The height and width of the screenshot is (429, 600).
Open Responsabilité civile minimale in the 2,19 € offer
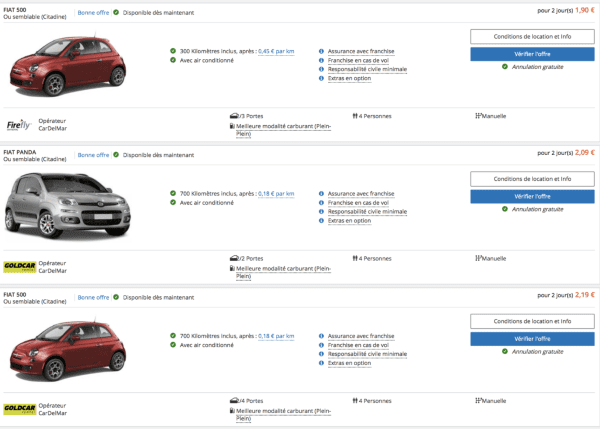(x=367, y=354)
